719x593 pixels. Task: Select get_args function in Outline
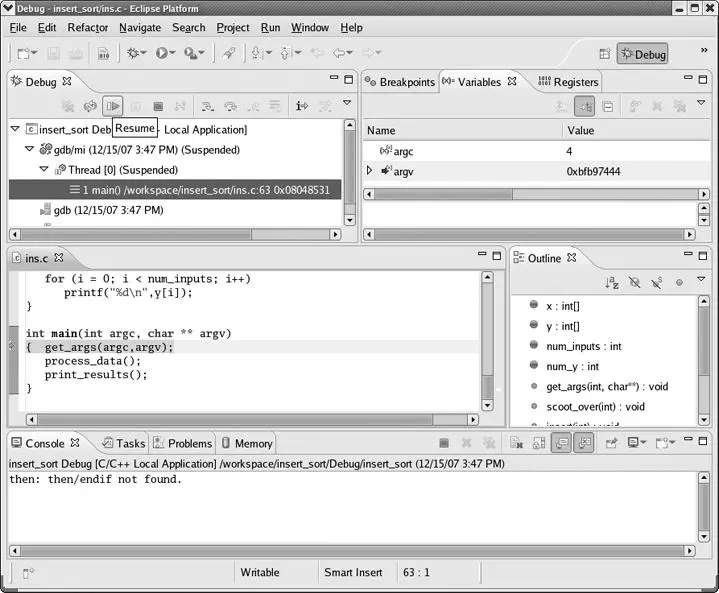point(606,386)
